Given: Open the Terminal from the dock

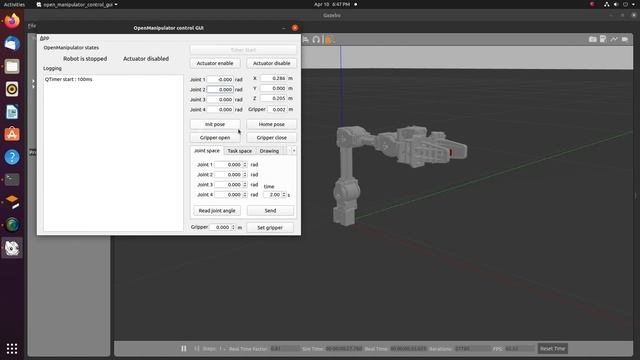Looking at the screenshot, I should 12,180.
